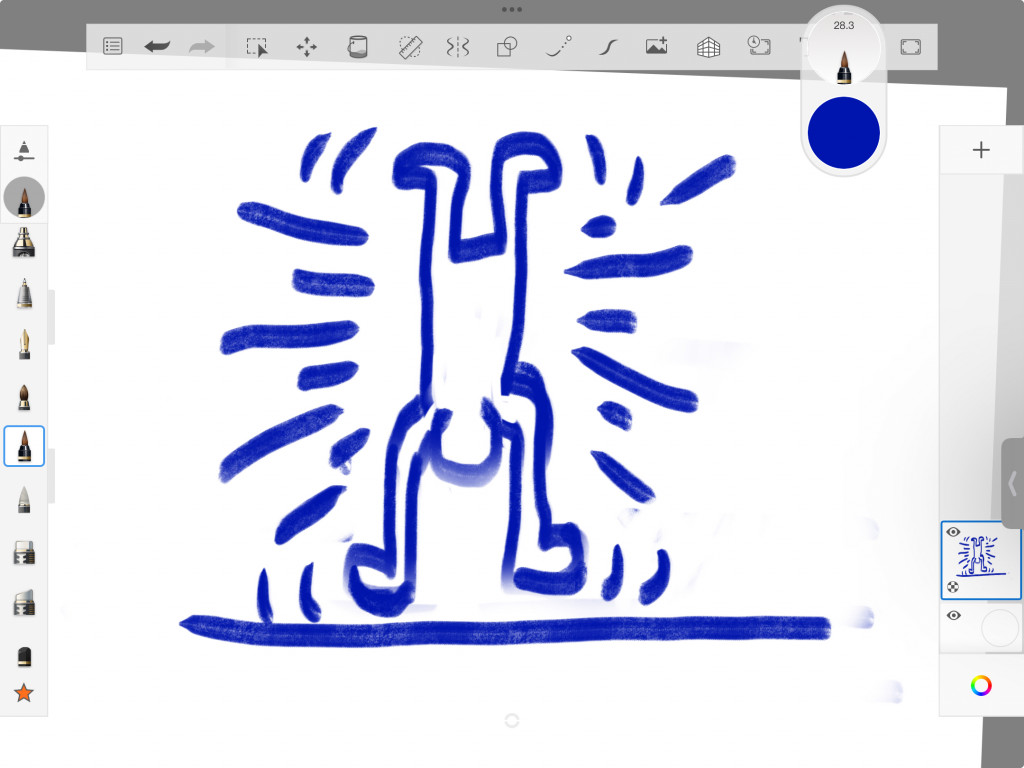Toggle Predictive Stroke tool
The height and width of the screenshot is (768, 1024).
tap(558, 46)
